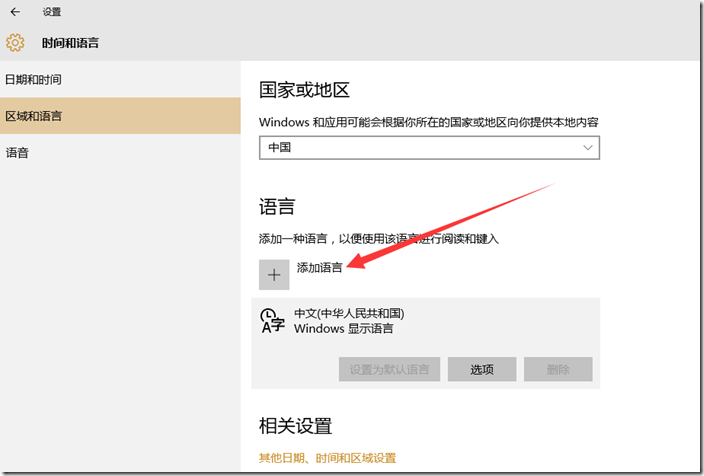Click the 选项 button

point(482,369)
